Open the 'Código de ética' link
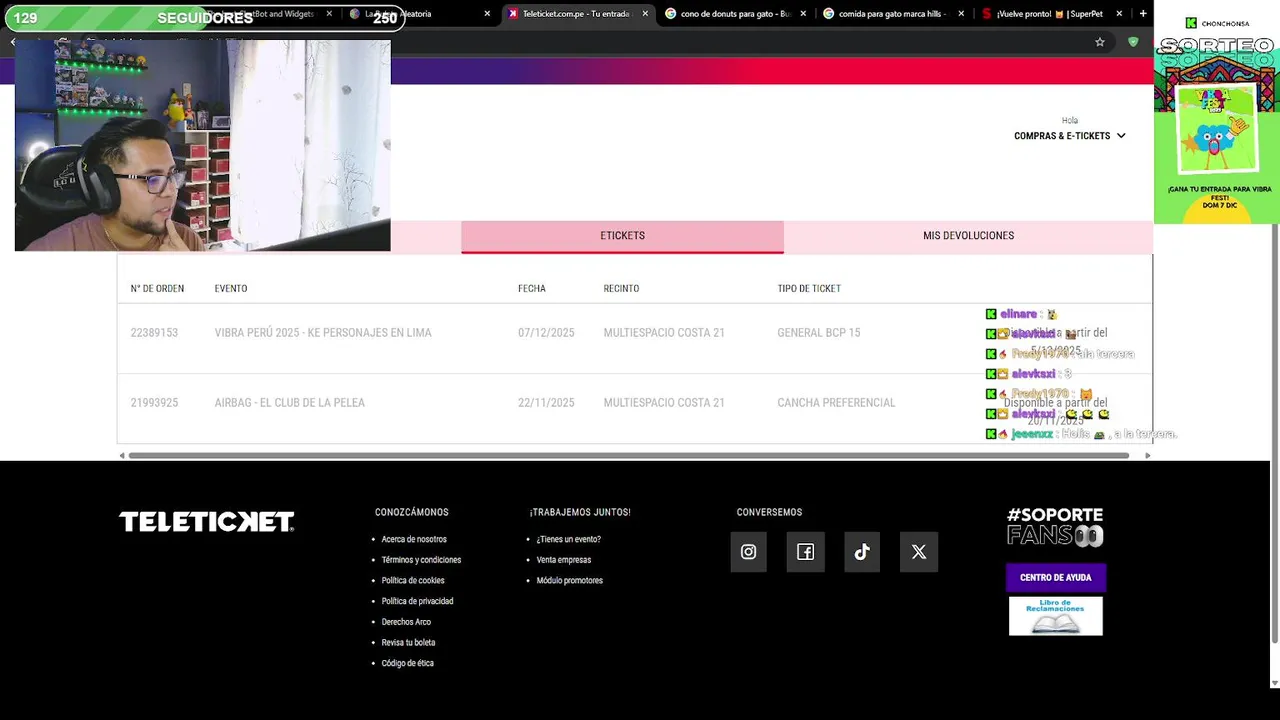 pos(407,663)
